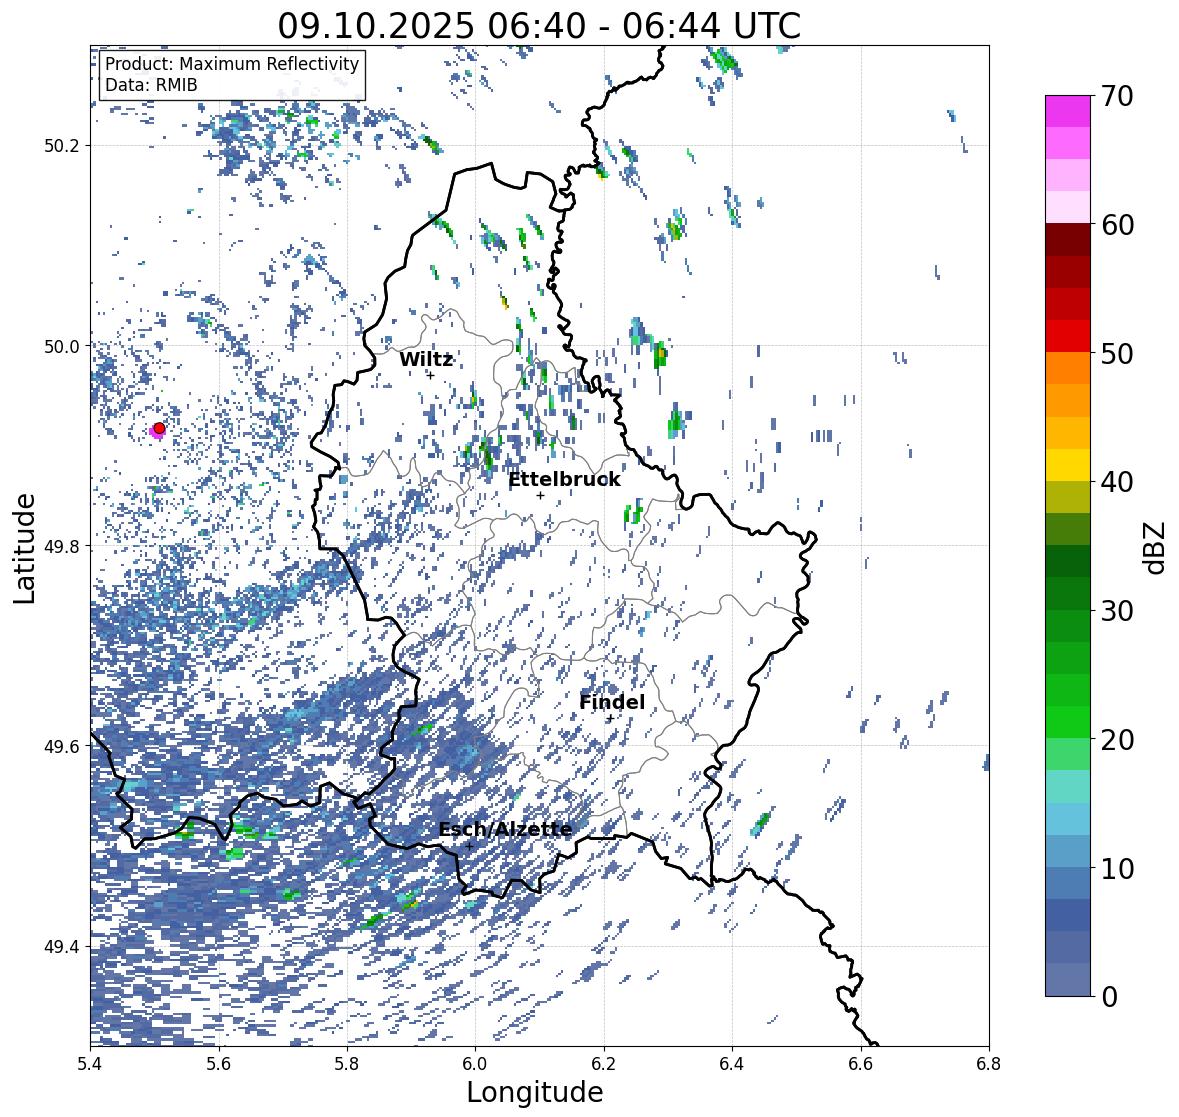Click the 6.8 longitude tick label

pyautogui.click(x=988, y=1064)
